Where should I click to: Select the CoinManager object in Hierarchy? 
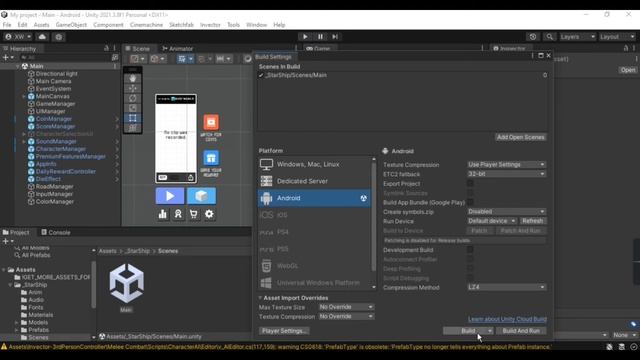pos(53,119)
